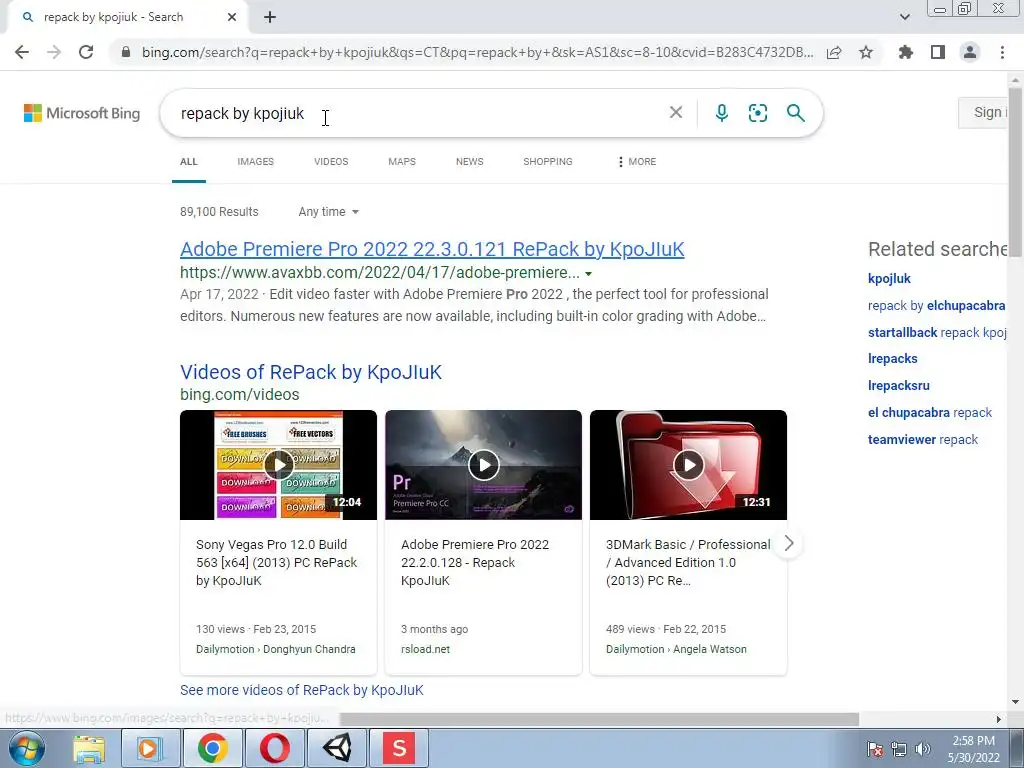Viewport: 1024px width, 768px height.
Task: Expand the avaxbb URL dropdown arrow
Action: pos(588,274)
